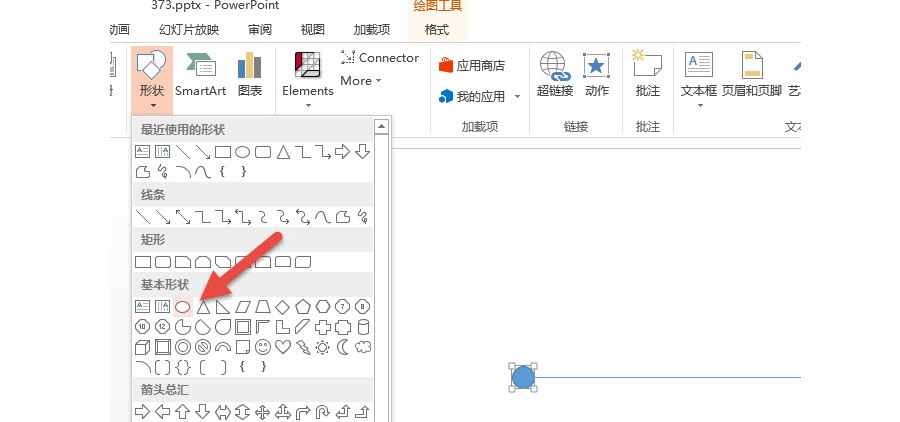This screenshot has height=422, width=900.
Task: Open the More dropdown menu
Action: 360,80
